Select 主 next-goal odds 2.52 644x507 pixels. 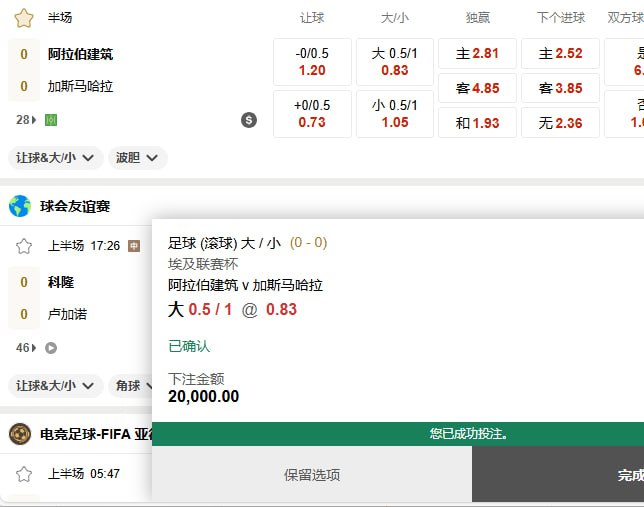[x=560, y=54]
